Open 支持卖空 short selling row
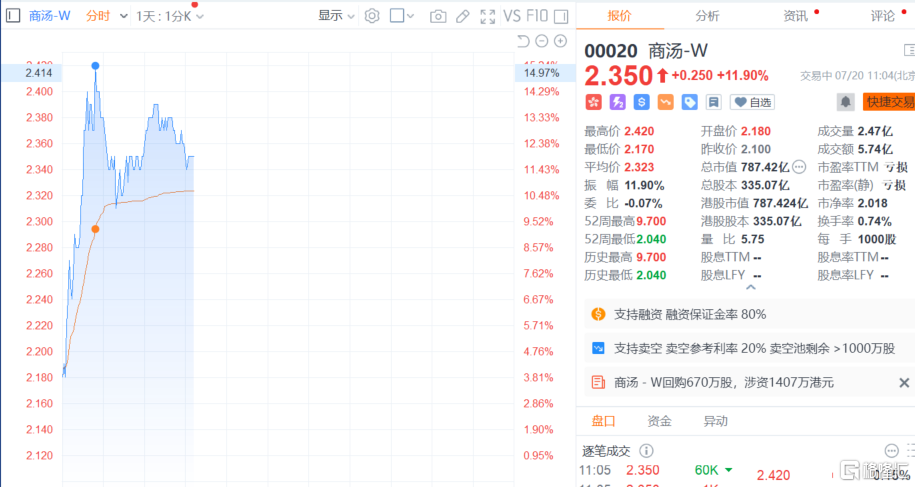 (749, 348)
